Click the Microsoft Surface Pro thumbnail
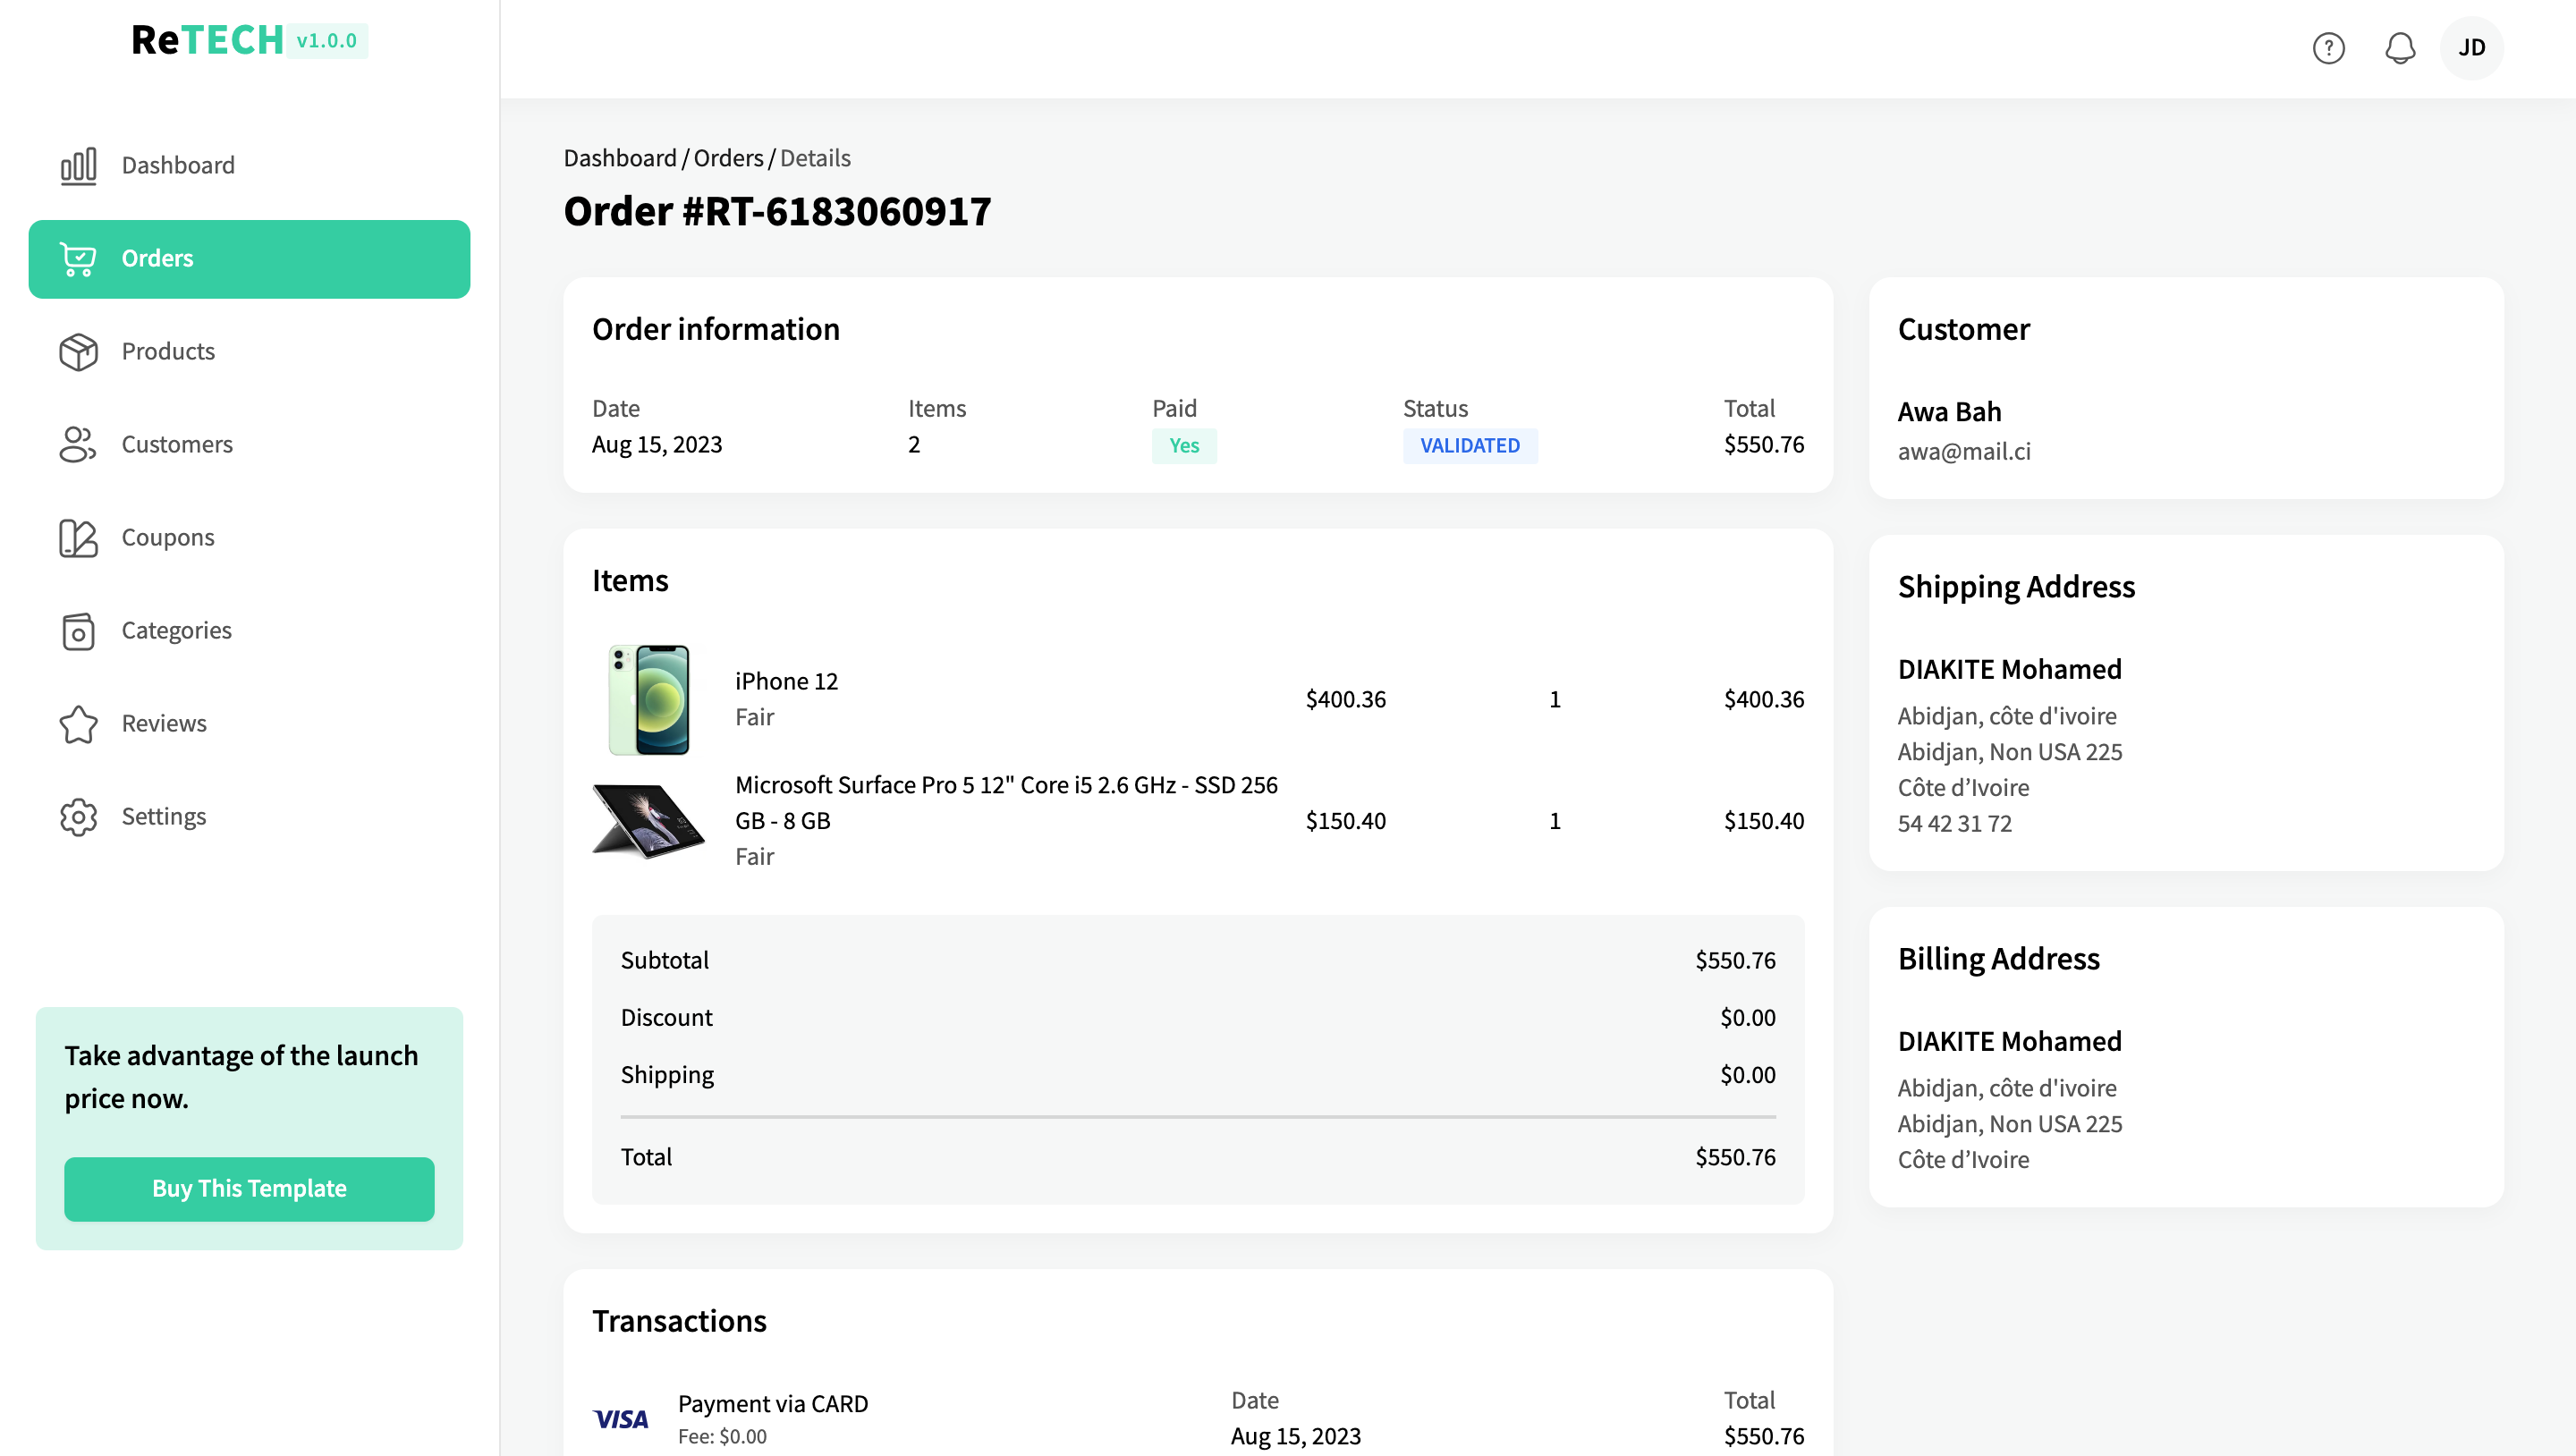2576x1456 pixels. point(649,821)
